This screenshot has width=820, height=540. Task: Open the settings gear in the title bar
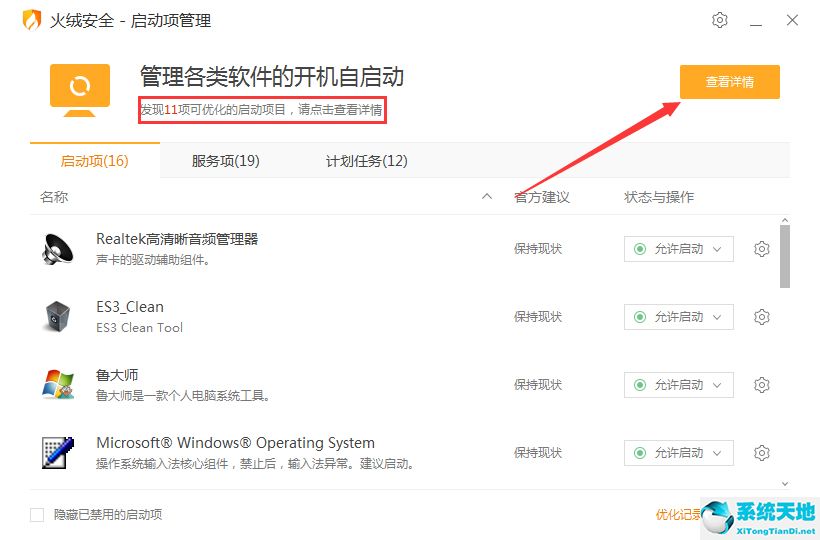[720, 20]
